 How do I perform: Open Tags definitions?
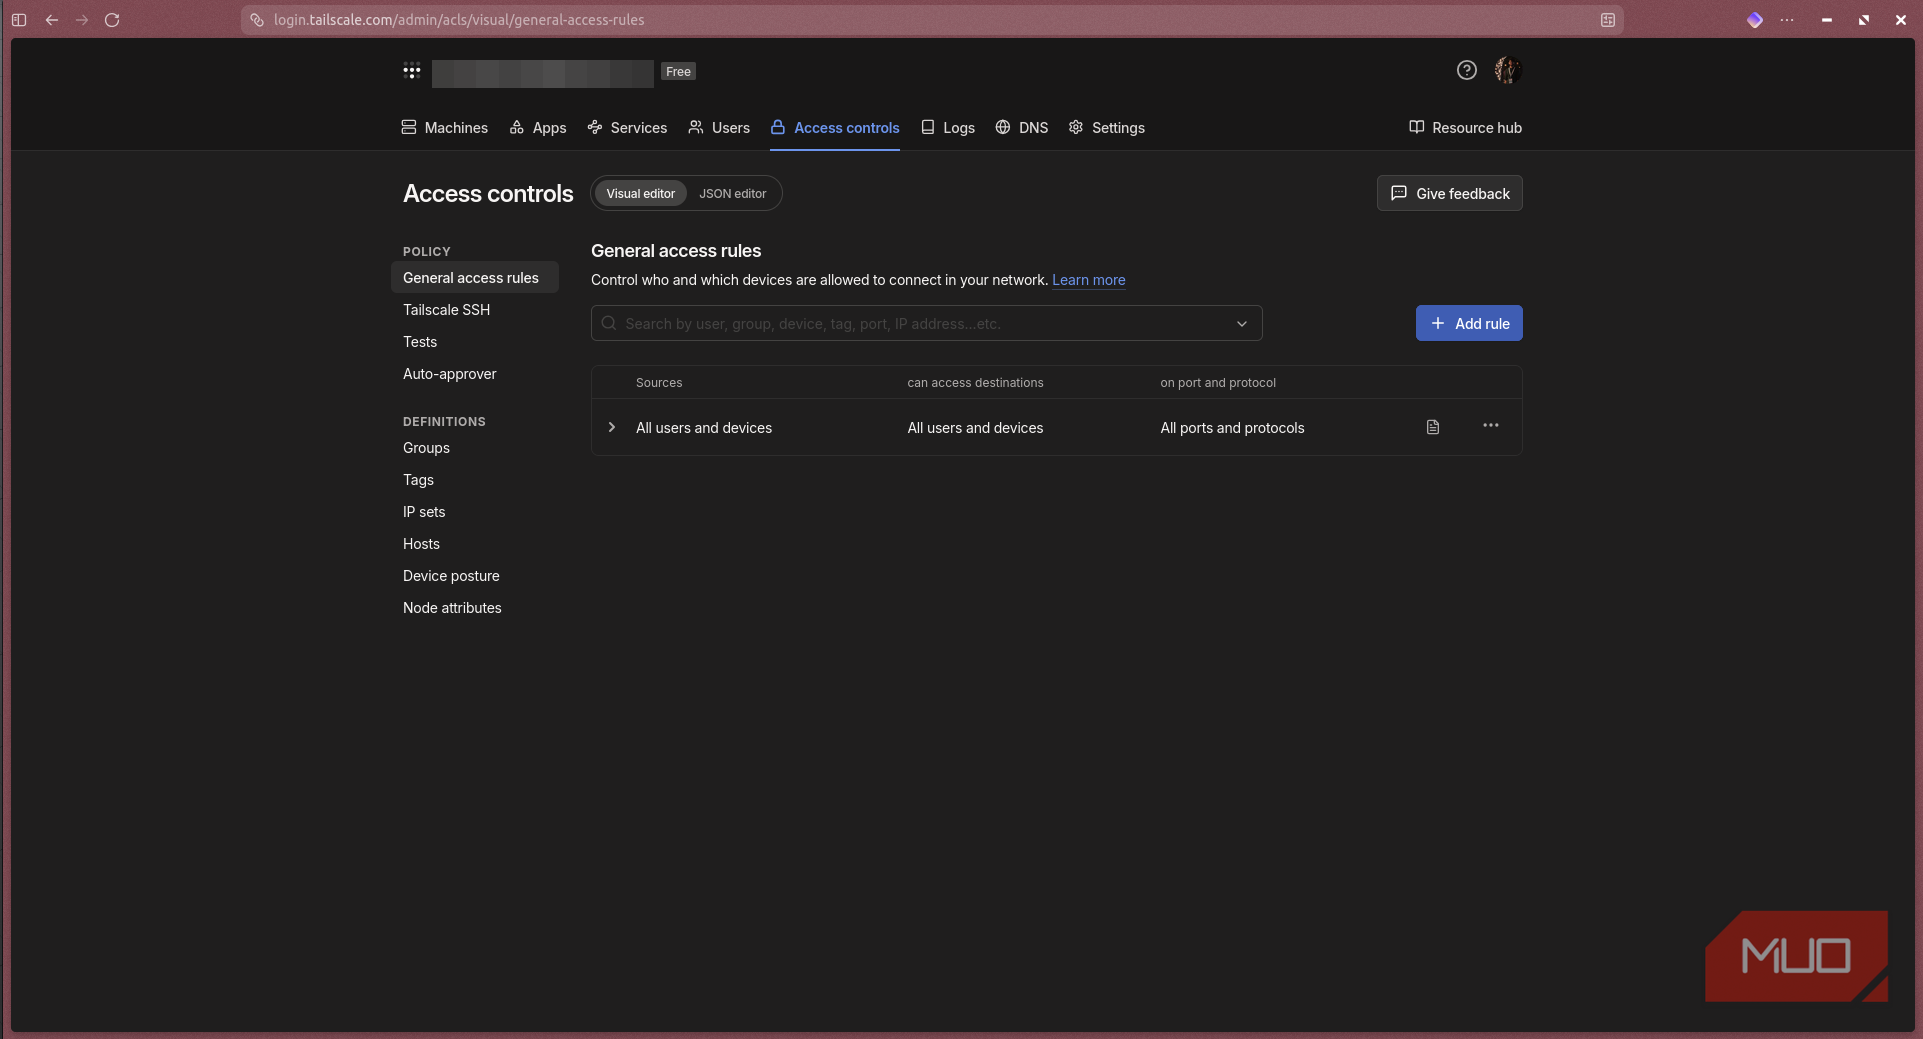tap(418, 480)
